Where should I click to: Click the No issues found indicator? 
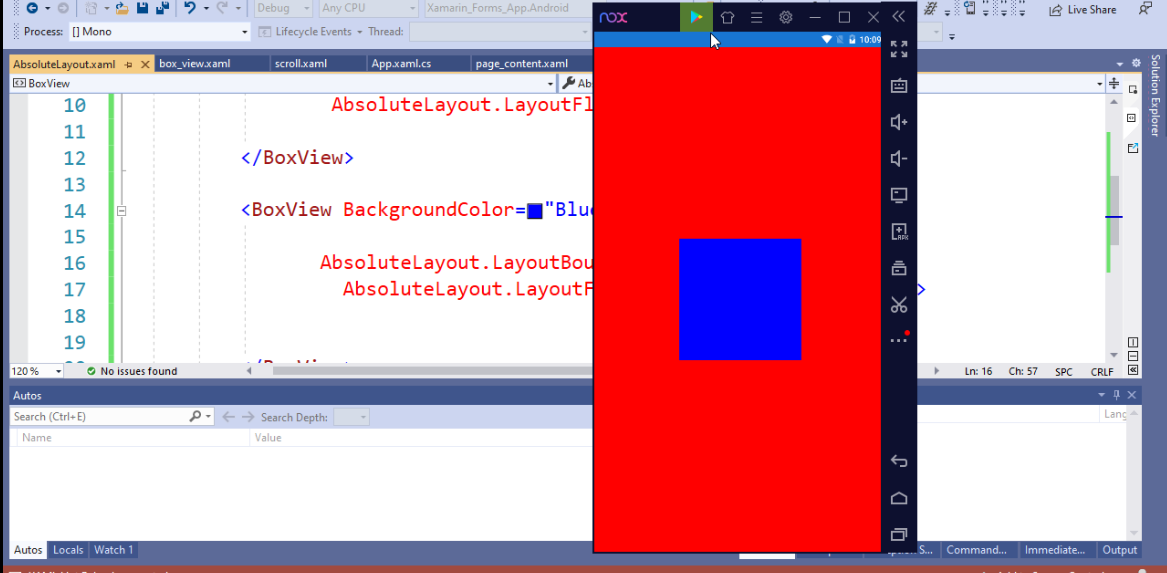click(132, 371)
